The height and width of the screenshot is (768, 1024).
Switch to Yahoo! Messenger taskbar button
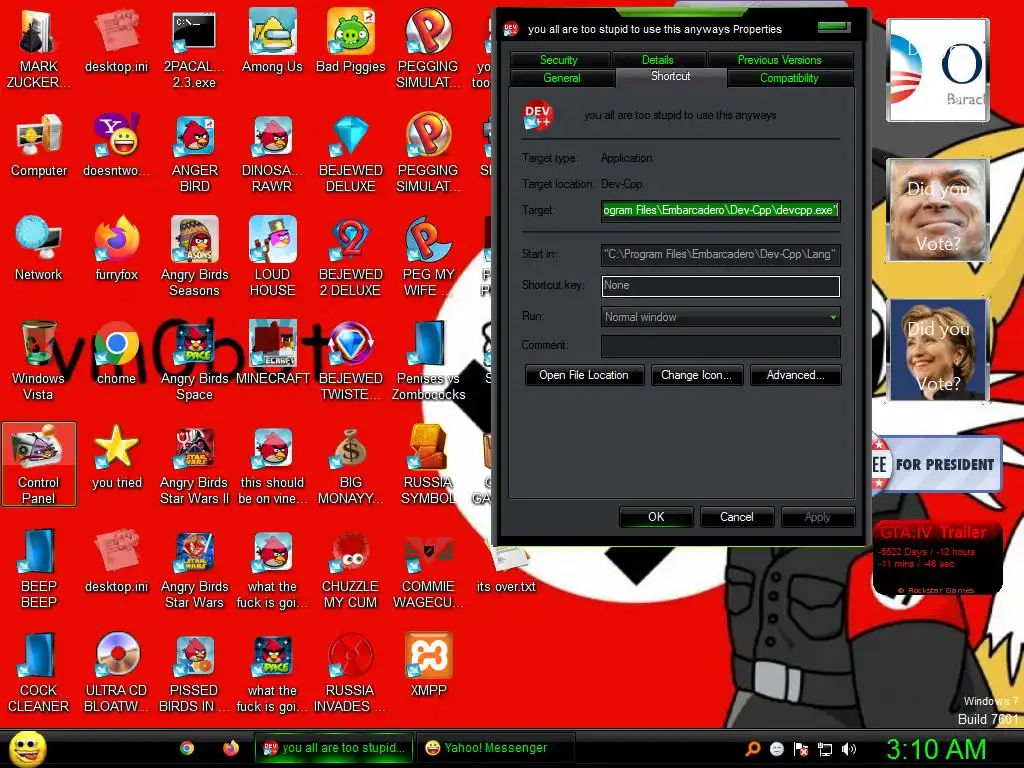coord(495,748)
